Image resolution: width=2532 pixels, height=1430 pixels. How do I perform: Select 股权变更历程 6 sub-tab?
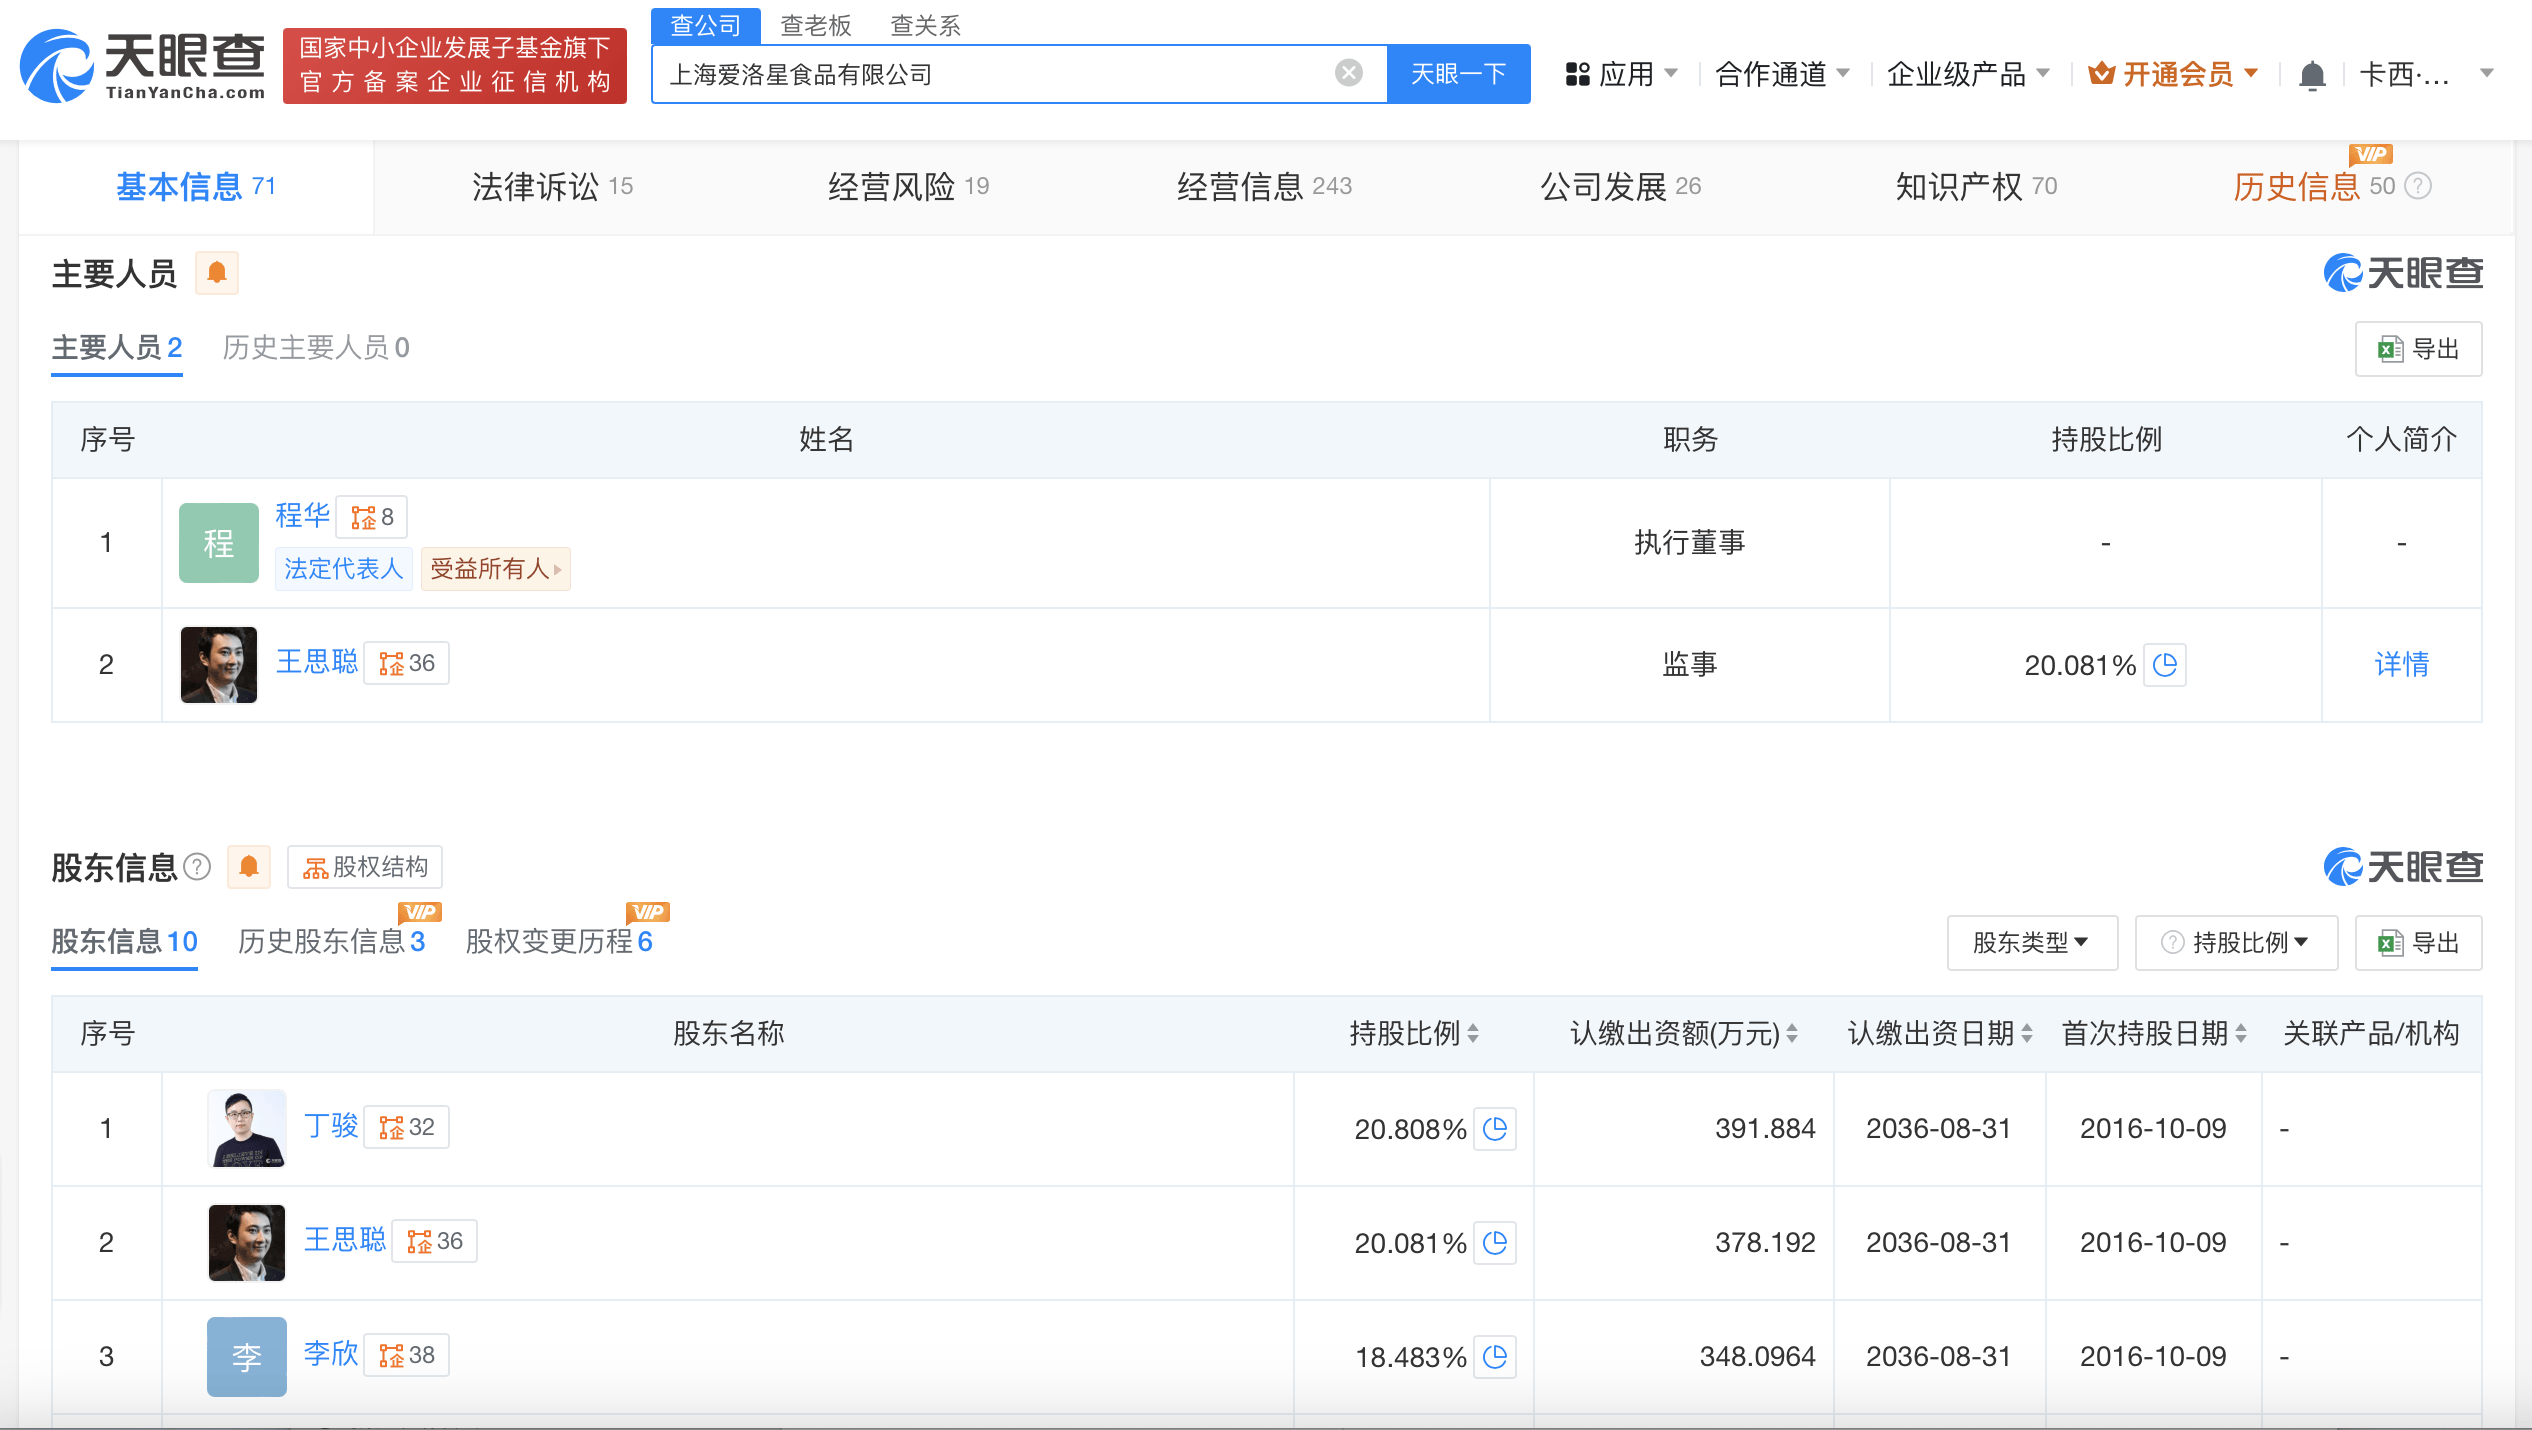pos(559,942)
